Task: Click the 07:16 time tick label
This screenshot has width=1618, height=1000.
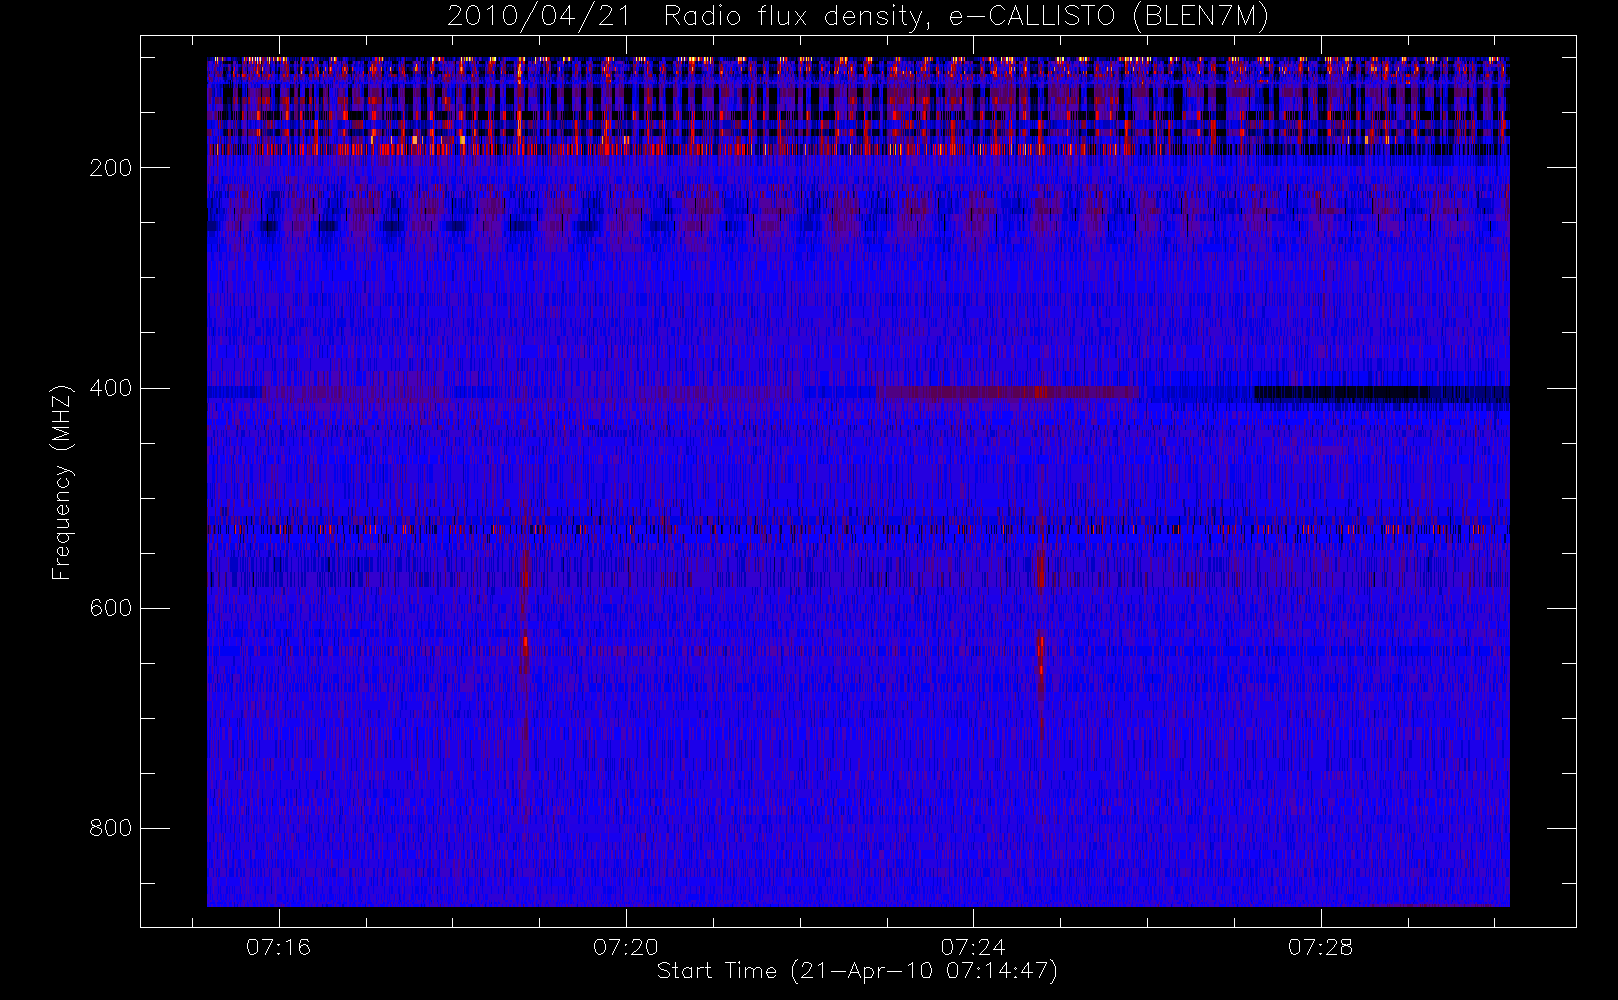Action: tap(279, 947)
